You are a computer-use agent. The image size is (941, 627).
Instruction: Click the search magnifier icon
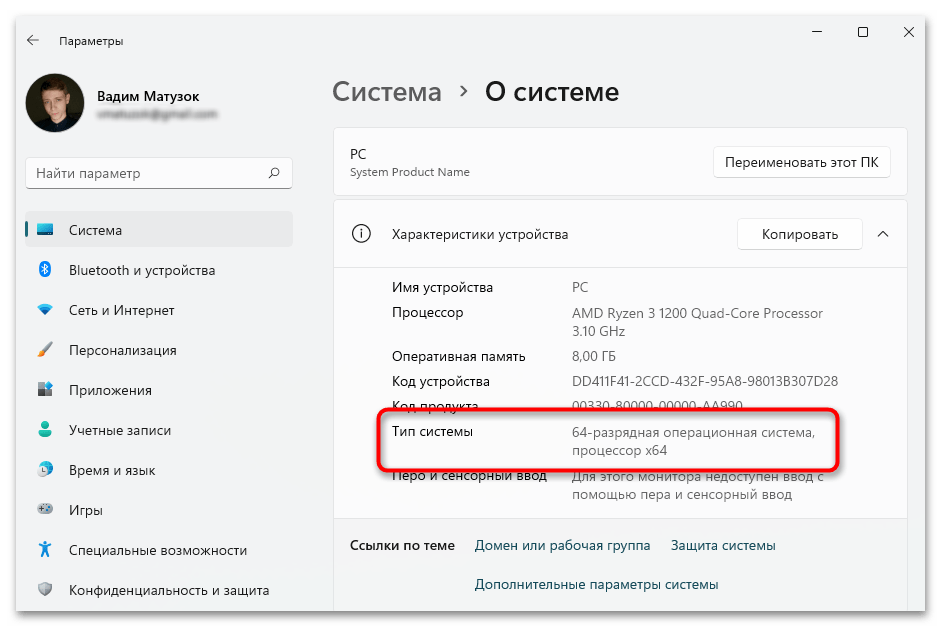pos(274,173)
